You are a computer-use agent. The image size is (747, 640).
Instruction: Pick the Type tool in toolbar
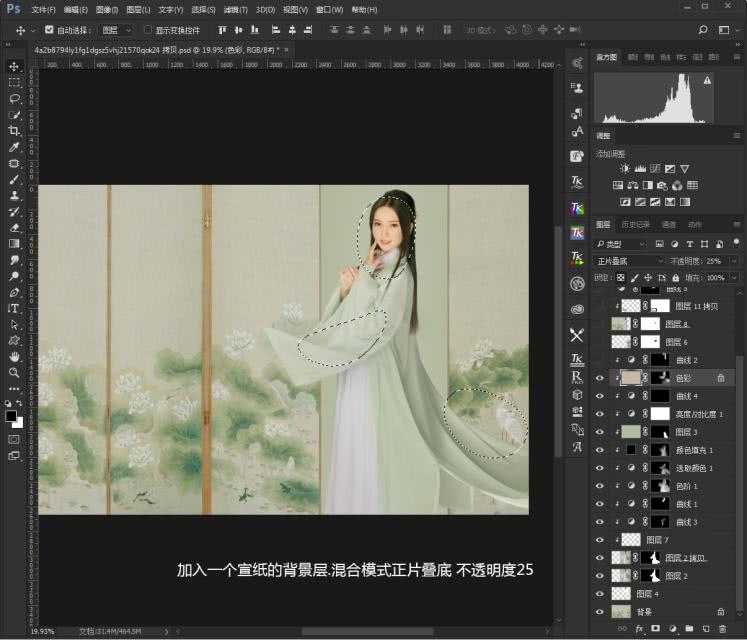[x=14, y=308]
